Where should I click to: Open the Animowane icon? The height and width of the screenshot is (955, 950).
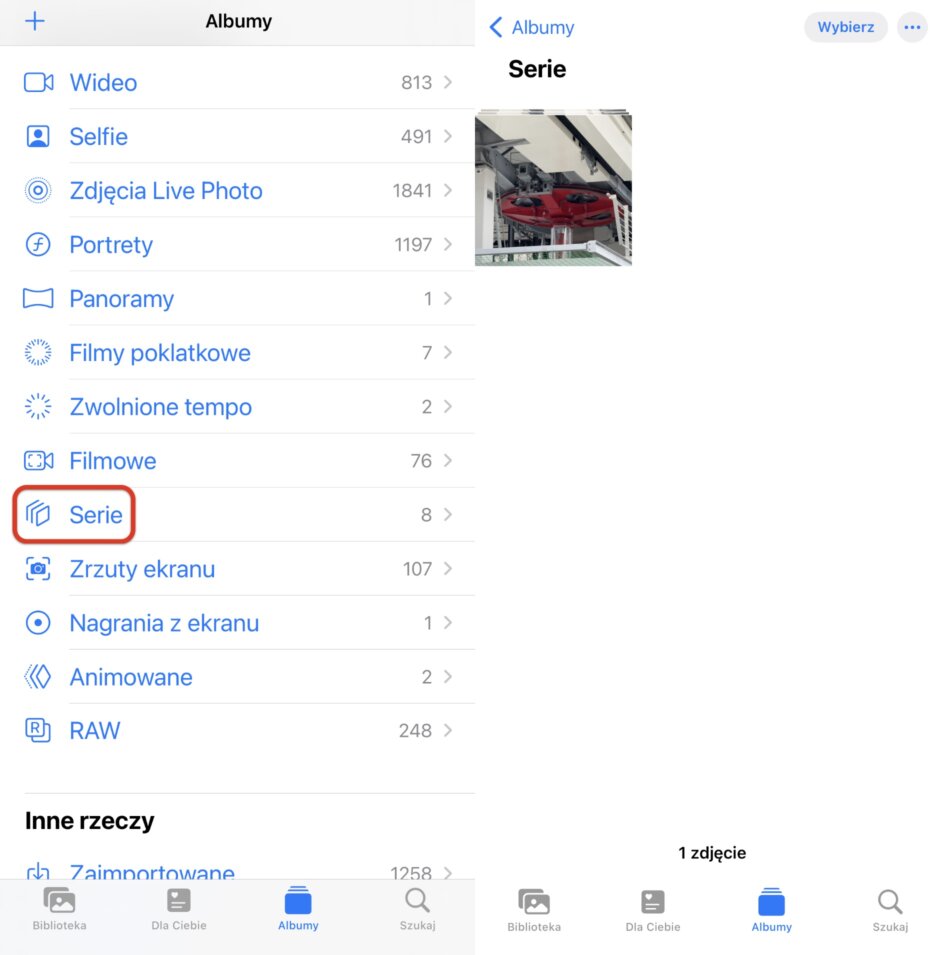(x=38, y=677)
